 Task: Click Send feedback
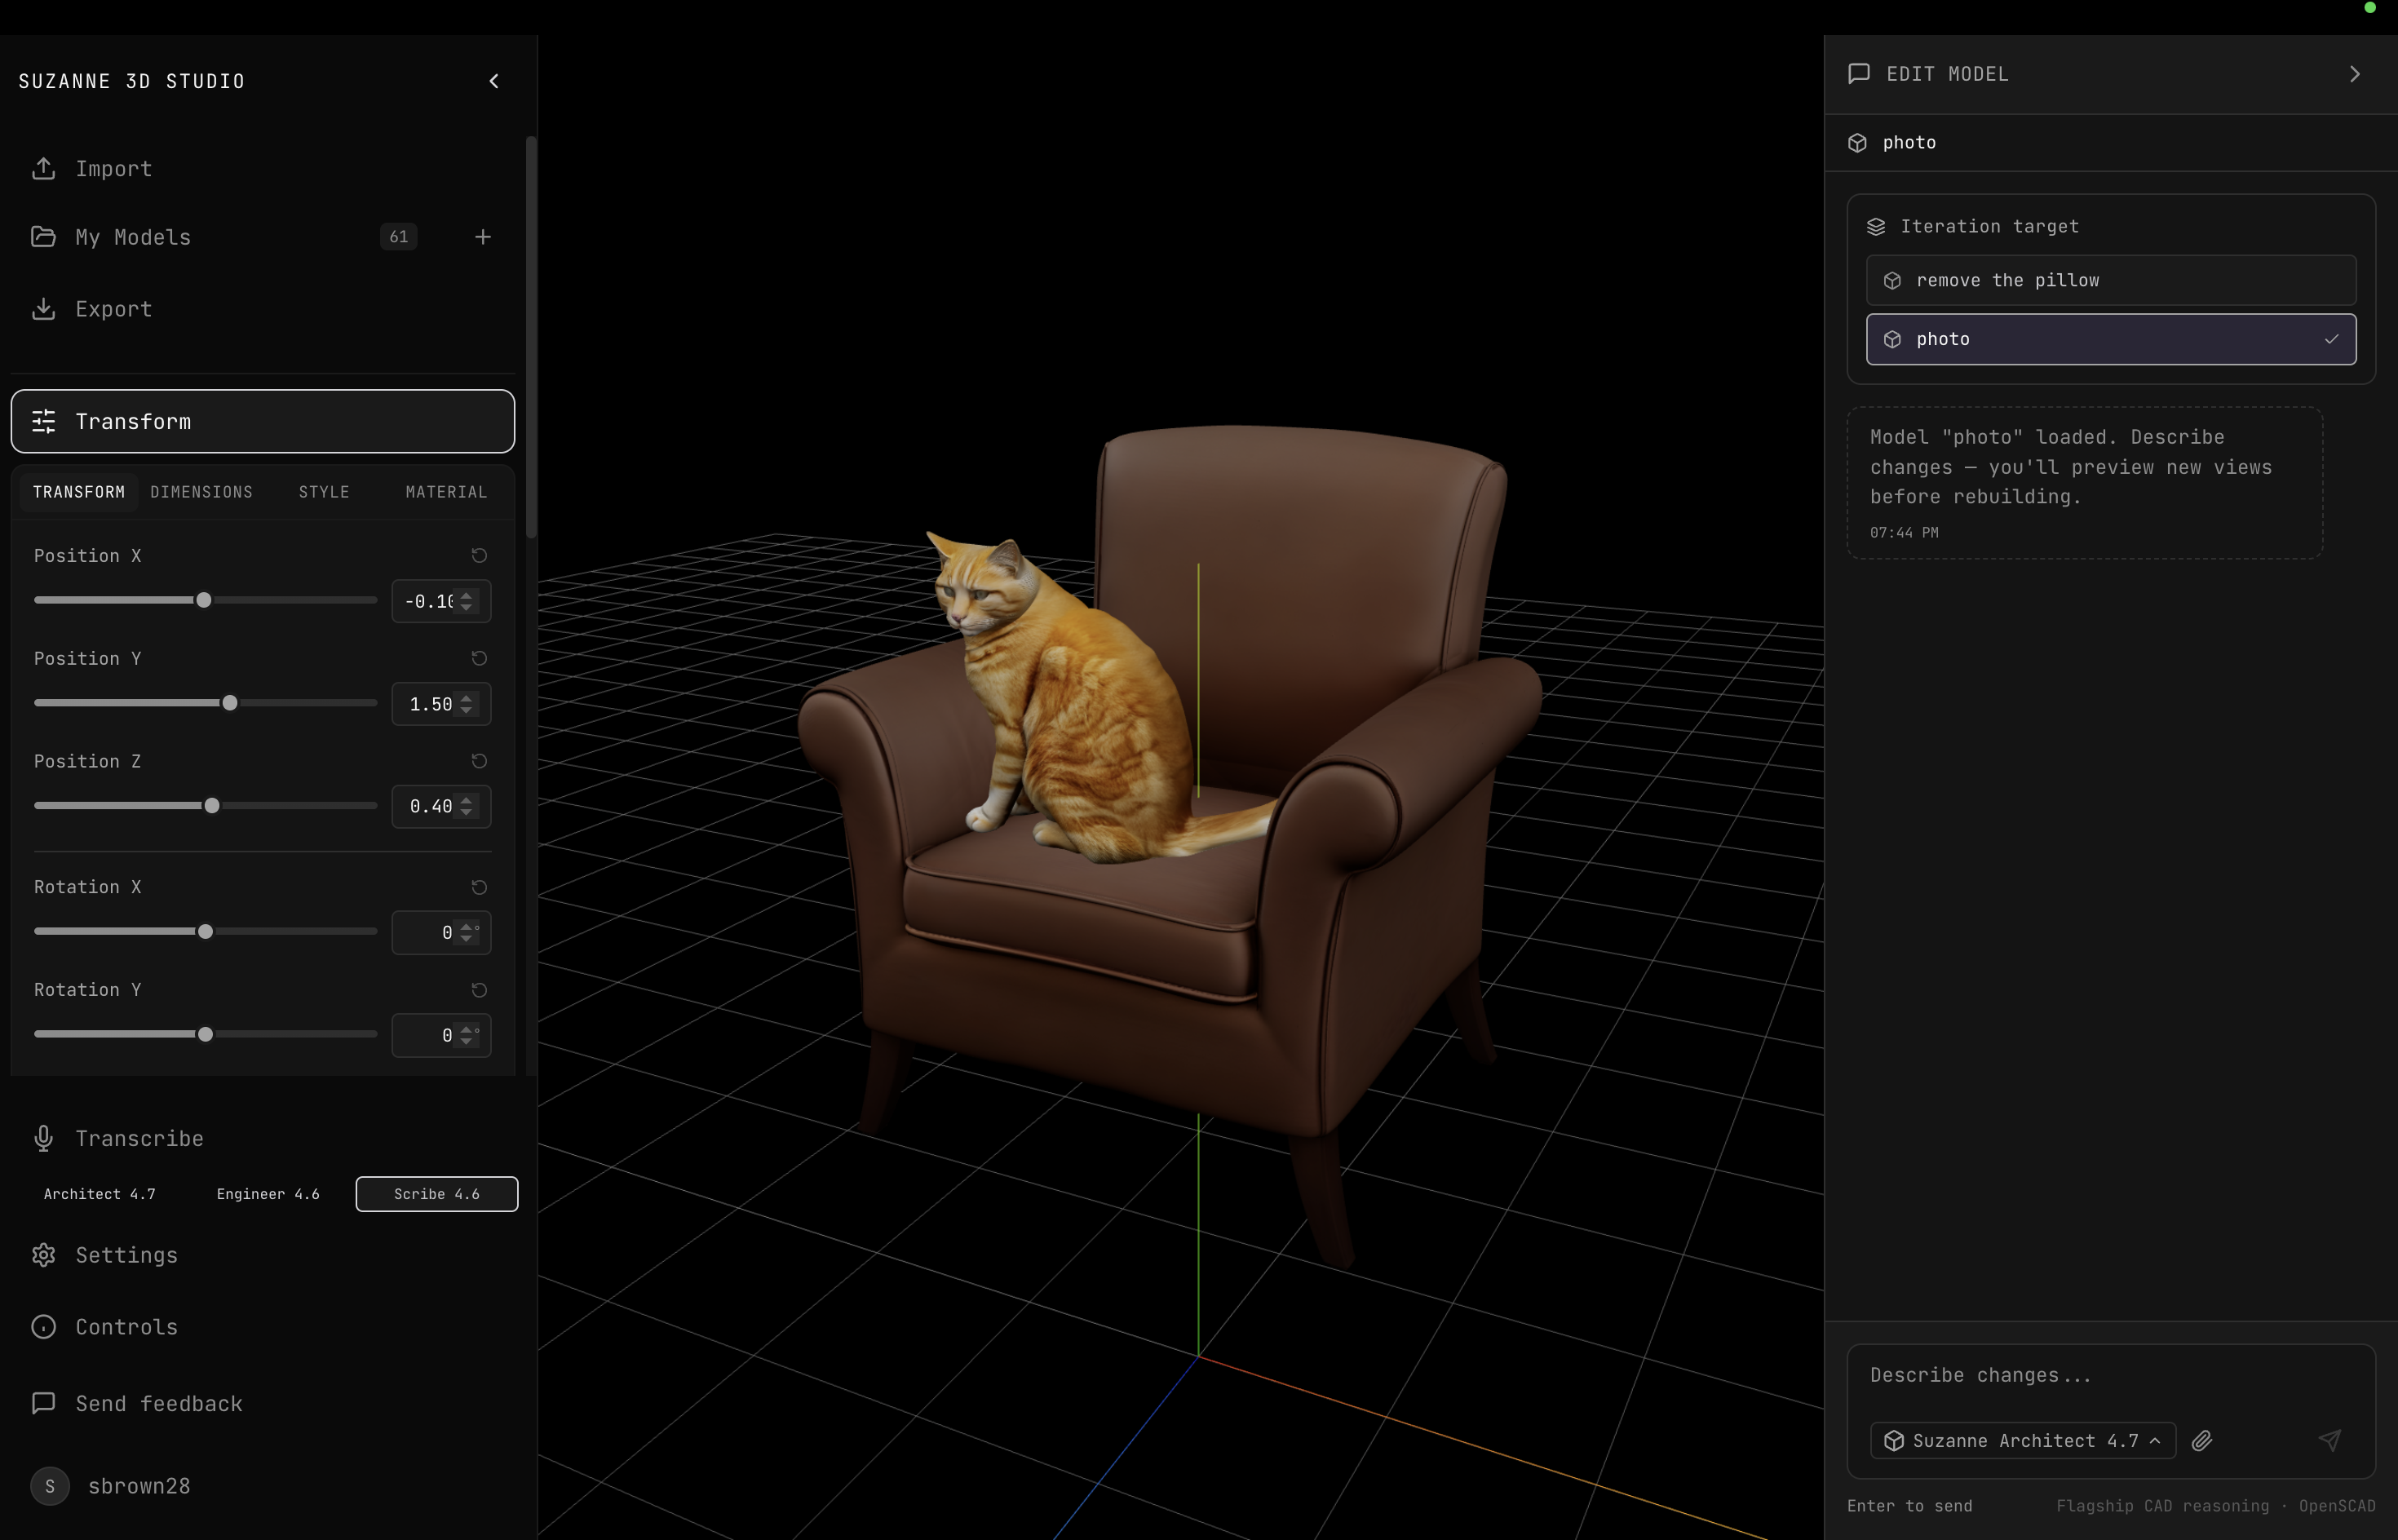click(159, 1403)
